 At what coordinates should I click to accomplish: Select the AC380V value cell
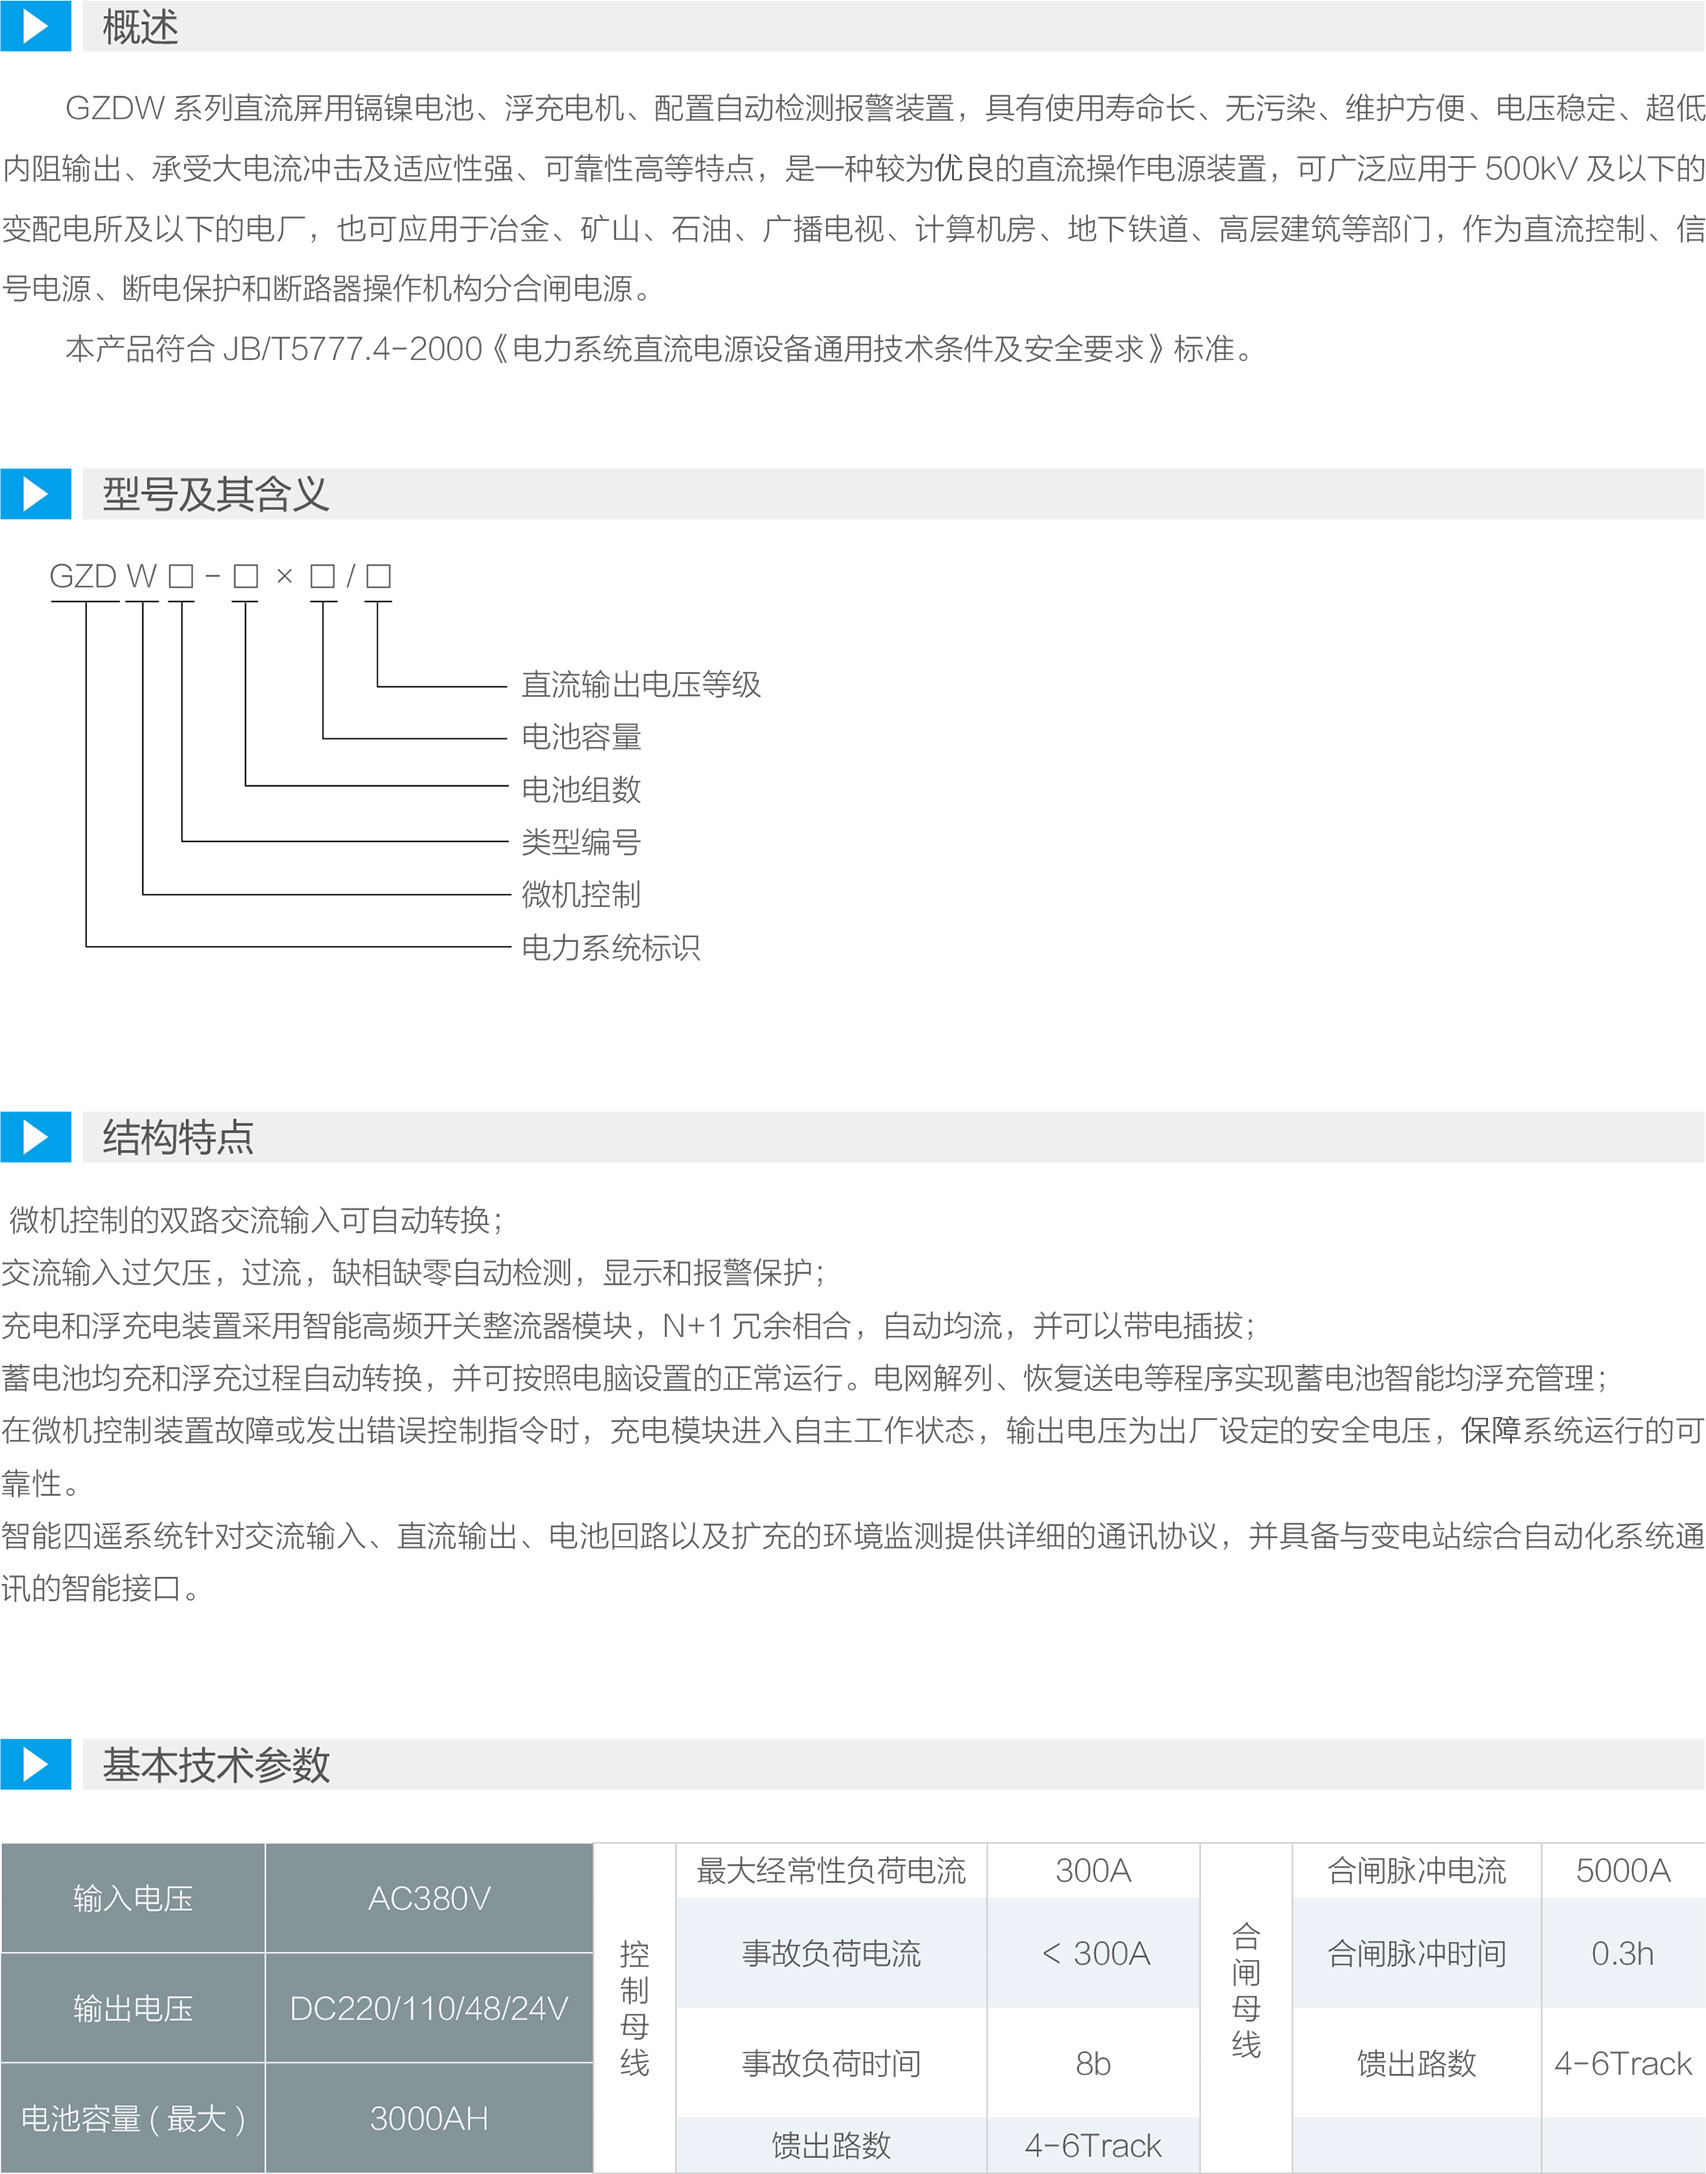[429, 1898]
